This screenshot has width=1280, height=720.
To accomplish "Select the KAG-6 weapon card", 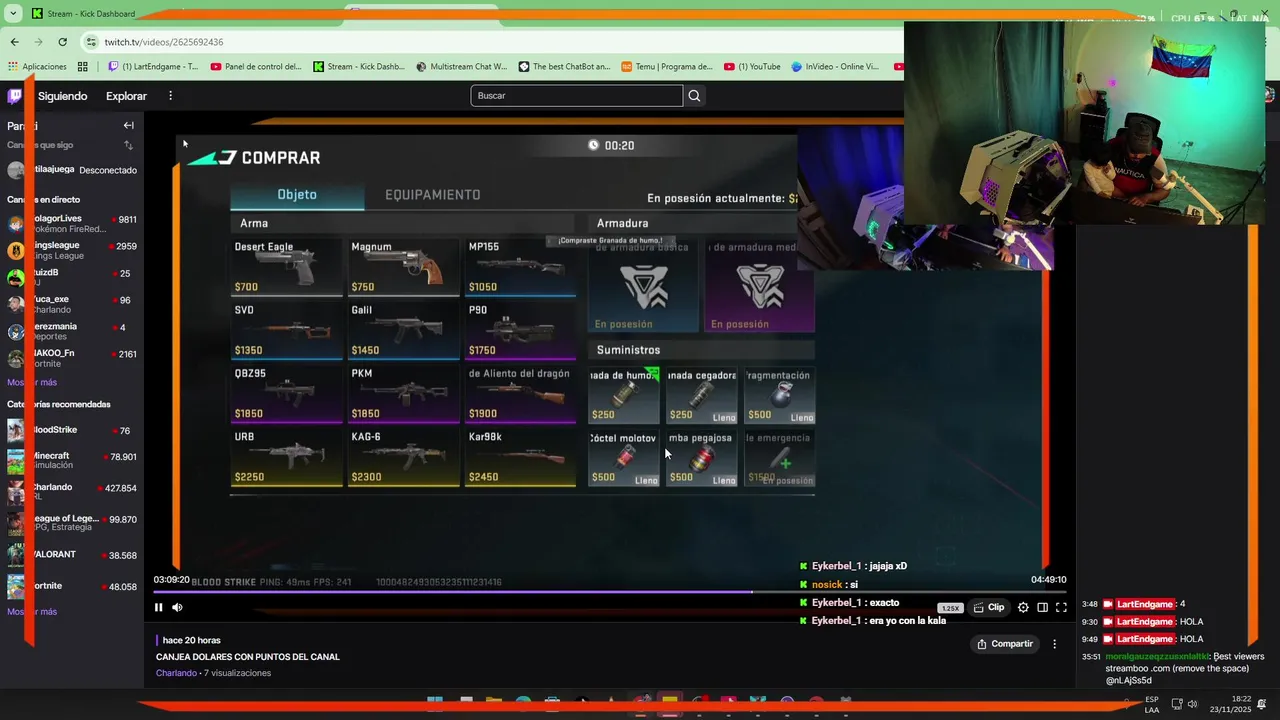I will point(403,458).
